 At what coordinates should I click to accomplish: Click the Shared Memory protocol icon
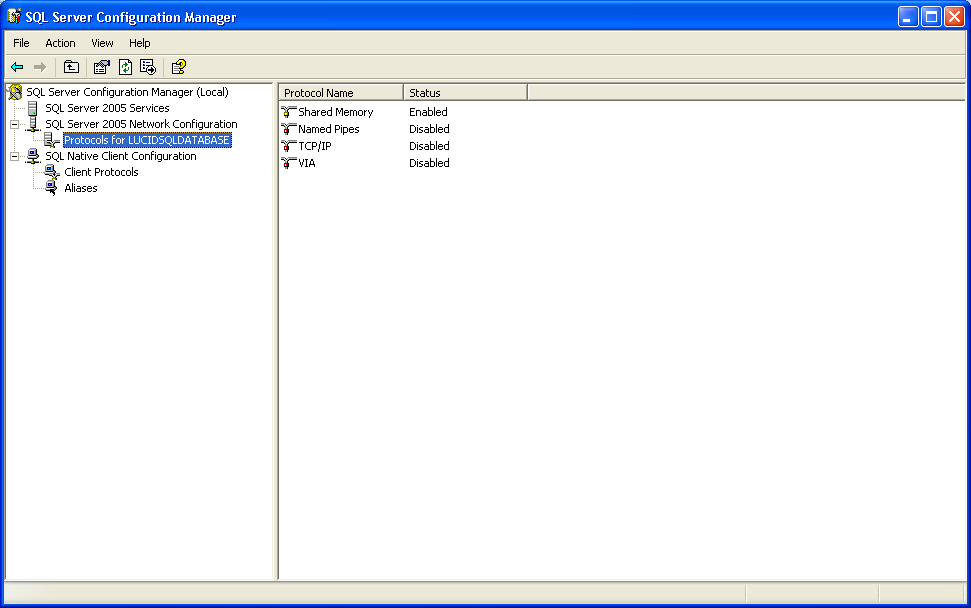(x=289, y=112)
